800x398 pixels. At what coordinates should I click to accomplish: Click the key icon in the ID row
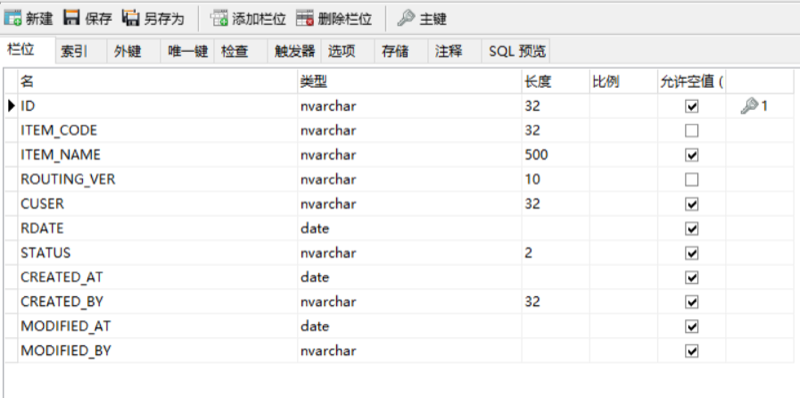748,106
